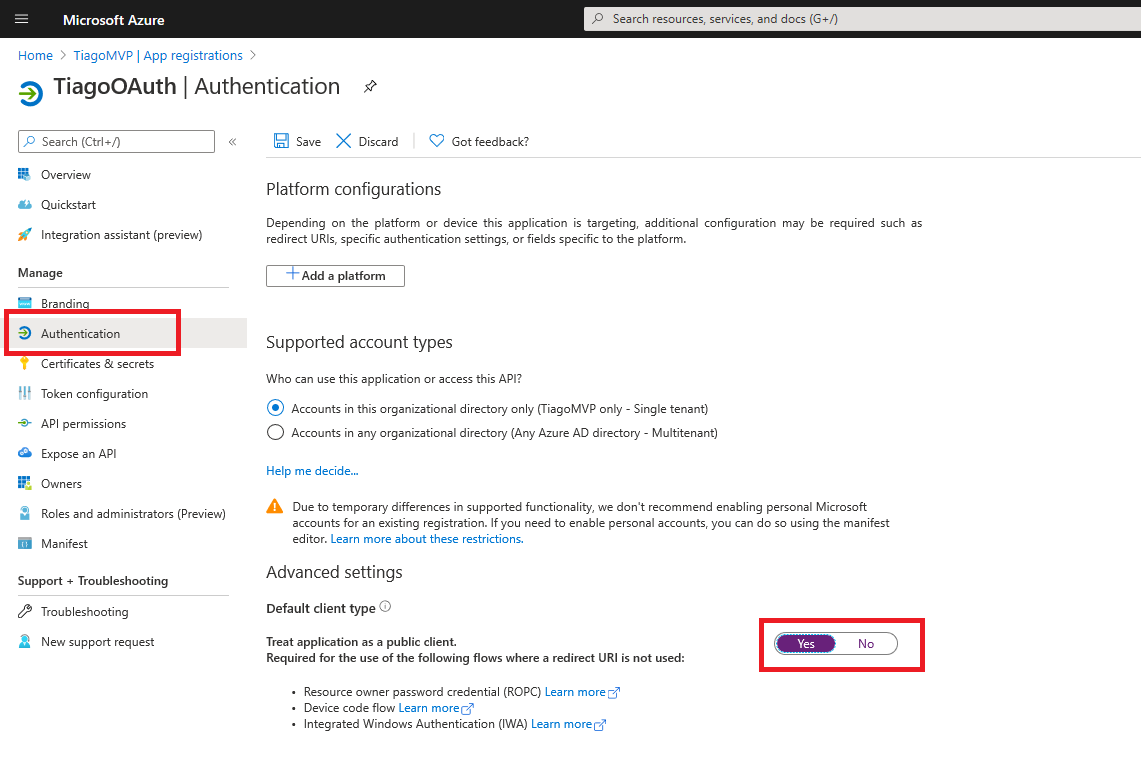
Task: Select single tenant accounts radio option
Action: [x=276, y=408]
